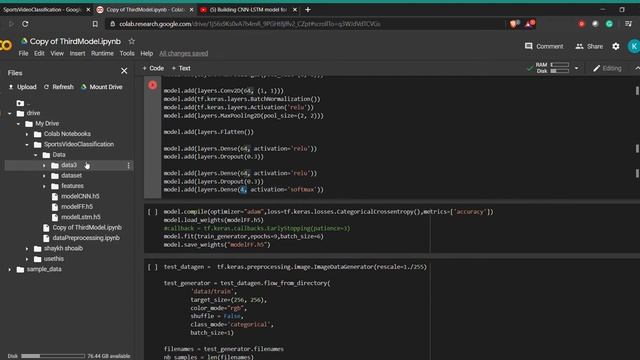Click the RAM usage bar
Screen dimensions: 640x360
[x=560, y=65]
